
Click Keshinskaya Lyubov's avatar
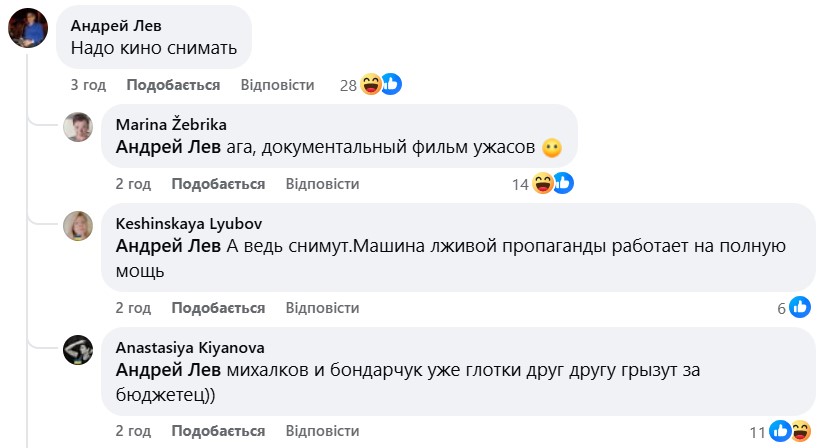pyautogui.click(x=79, y=226)
